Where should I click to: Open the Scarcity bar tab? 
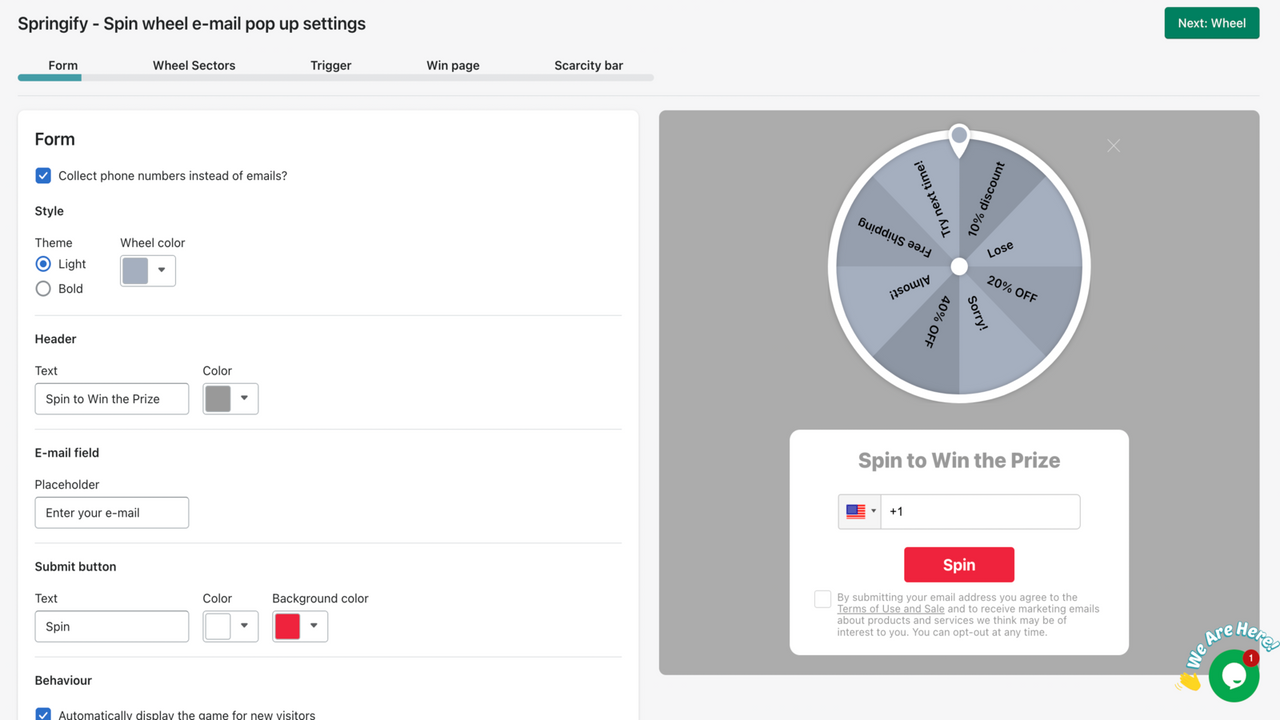(588, 65)
